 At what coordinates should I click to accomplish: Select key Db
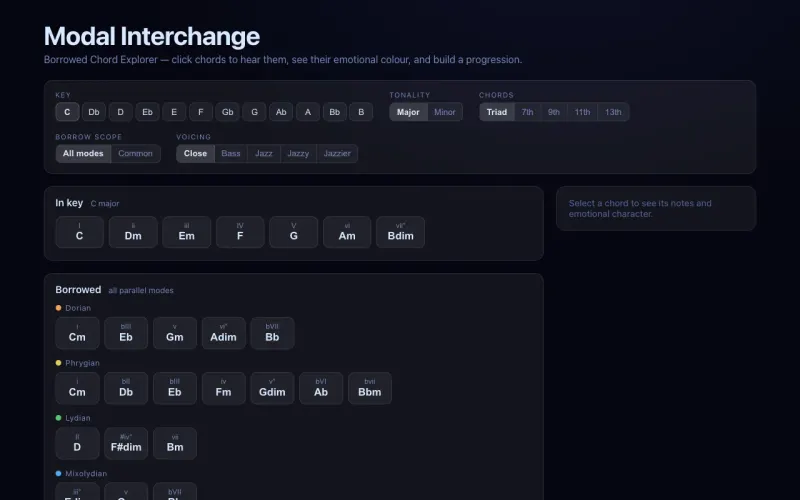[94, 112]
